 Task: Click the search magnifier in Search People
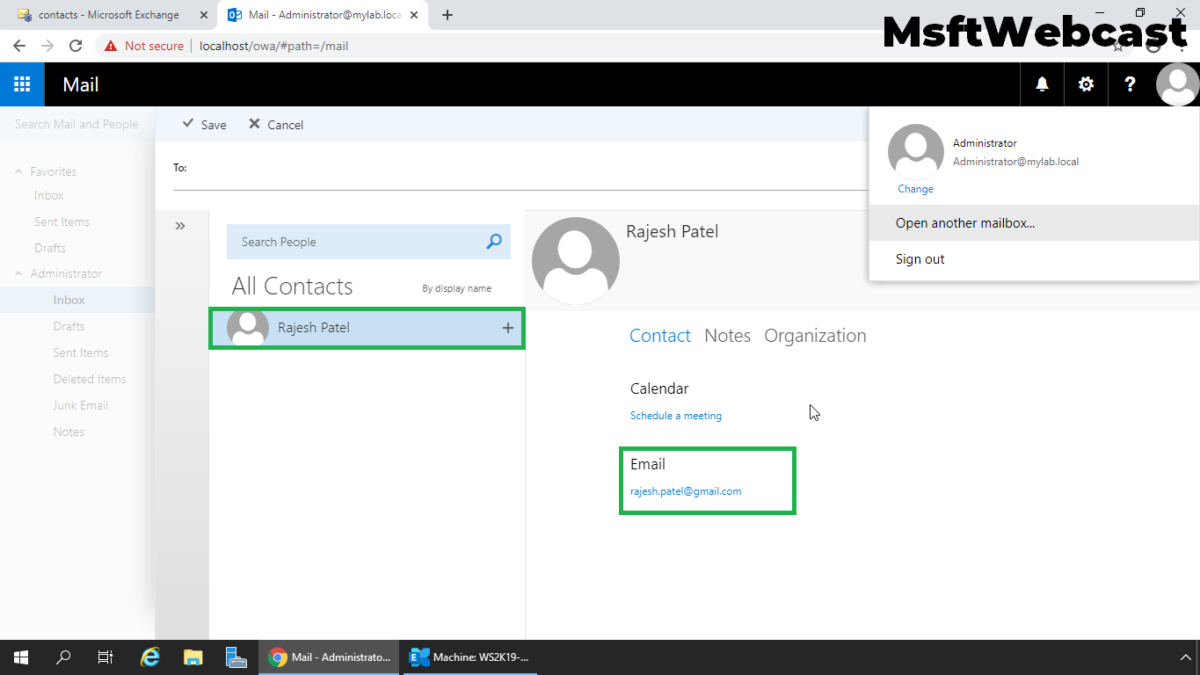[493, 241]
